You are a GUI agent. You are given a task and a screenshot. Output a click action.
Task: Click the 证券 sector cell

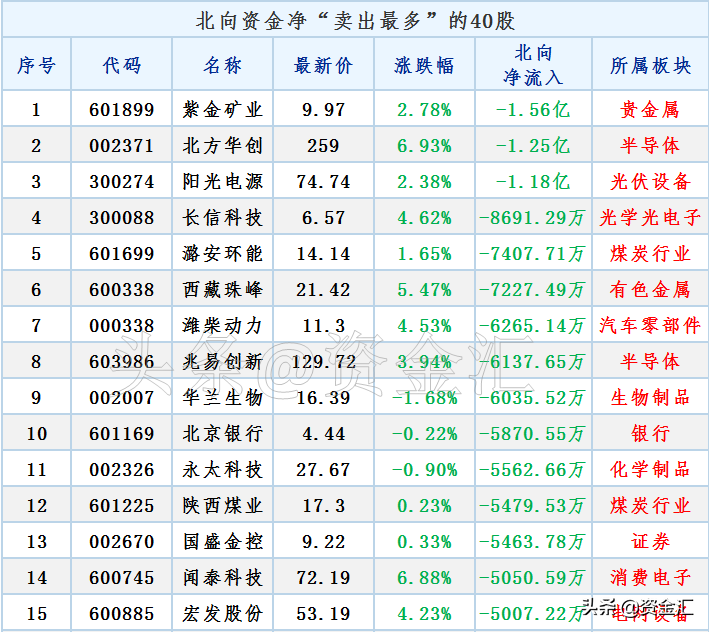point(651,542)
